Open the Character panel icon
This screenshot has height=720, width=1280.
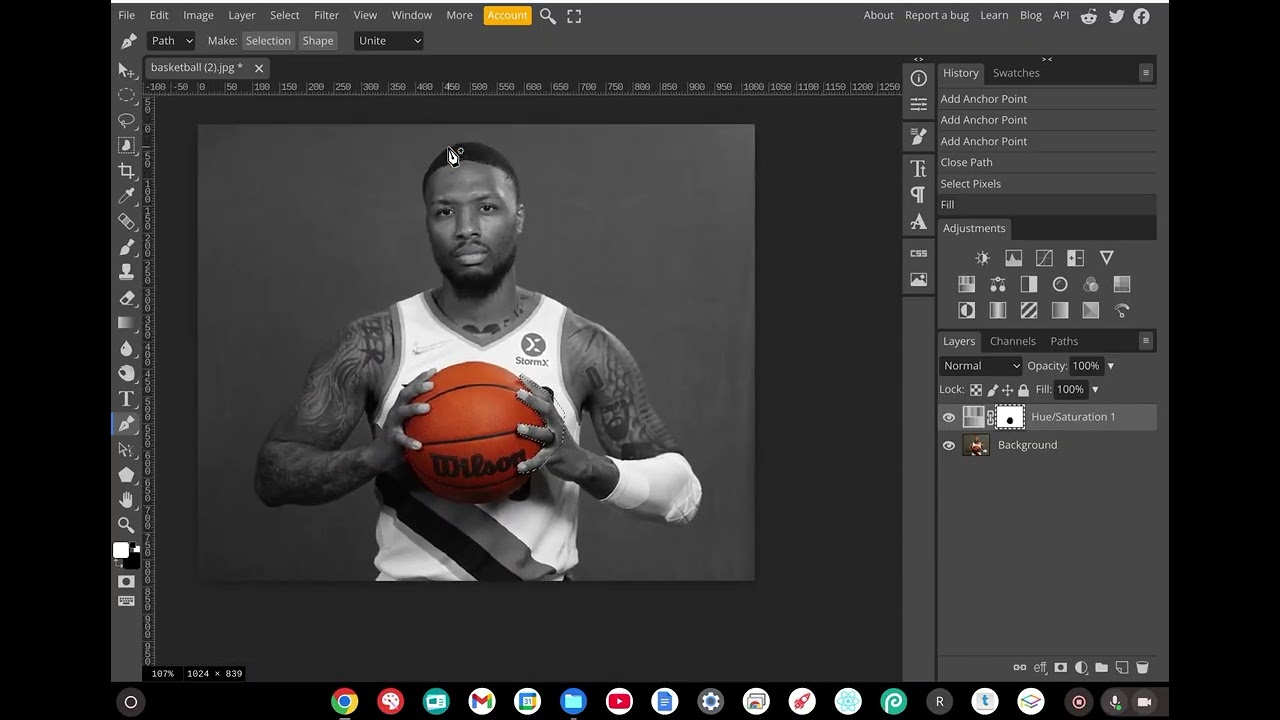[x=918, y=168]
